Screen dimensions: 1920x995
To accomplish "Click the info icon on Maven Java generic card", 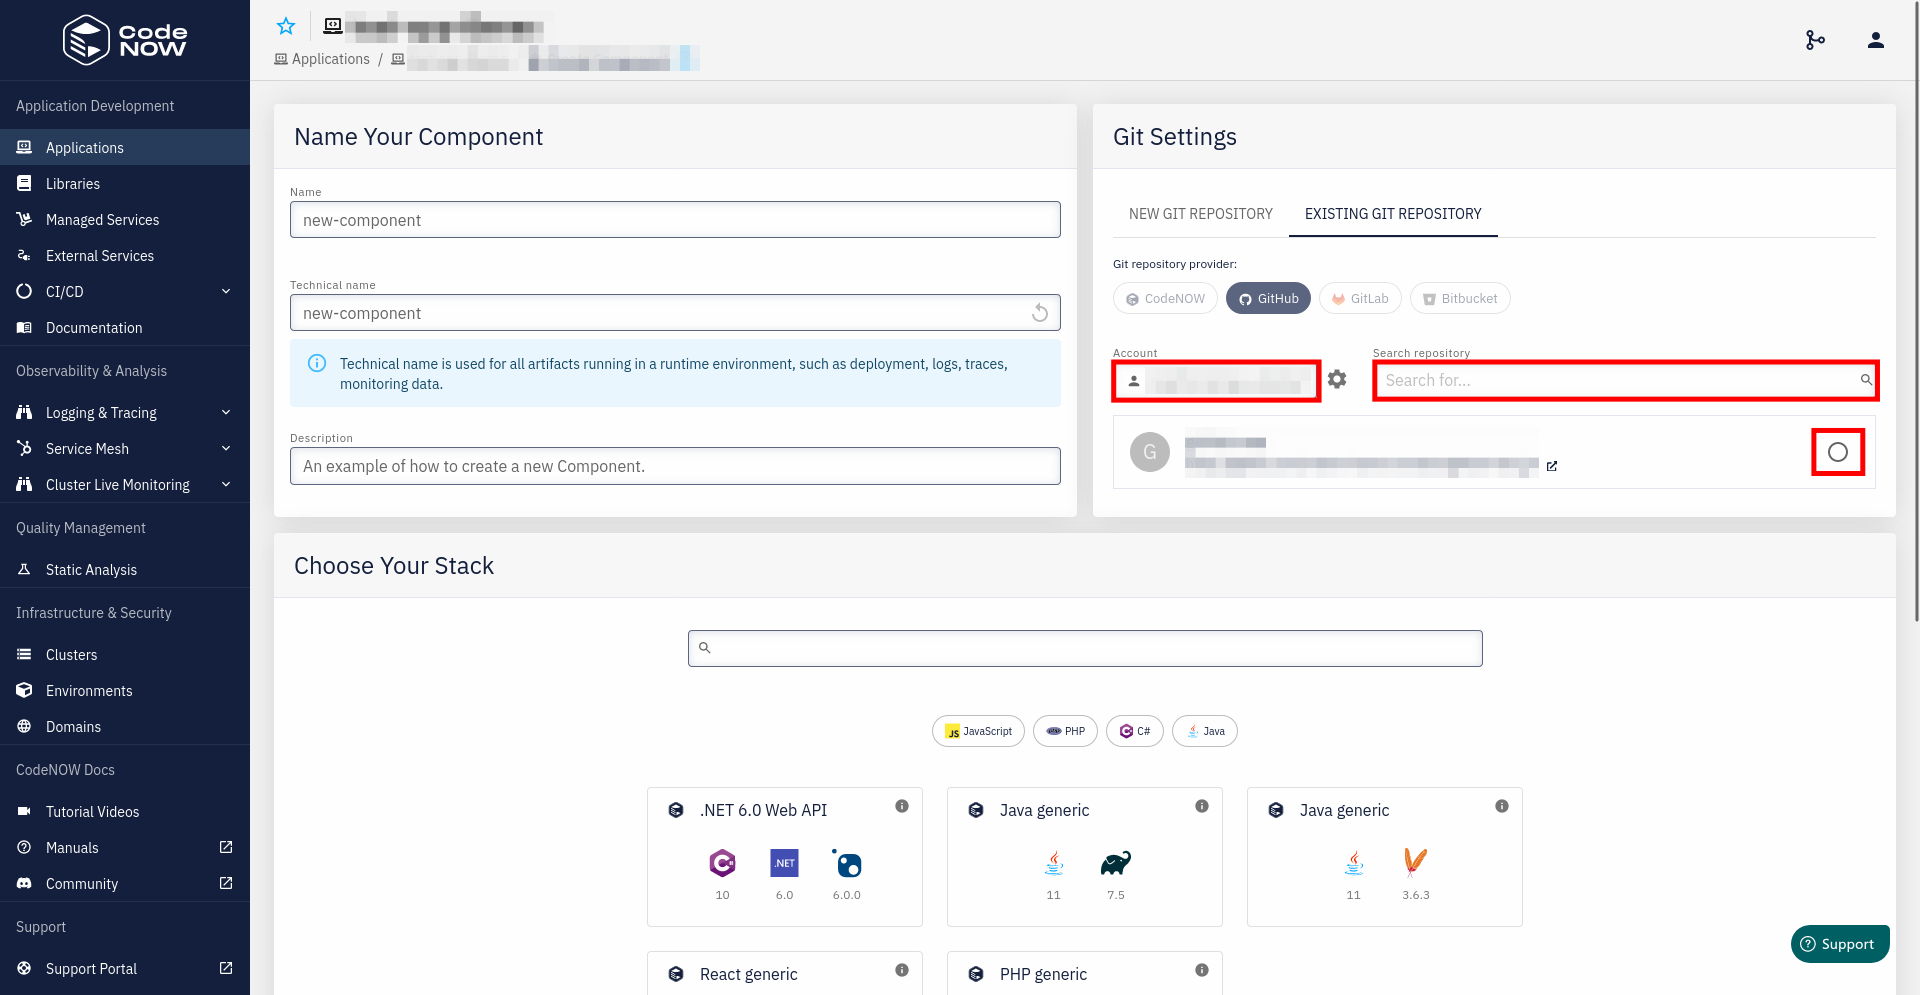I will tap(1502, 806).
